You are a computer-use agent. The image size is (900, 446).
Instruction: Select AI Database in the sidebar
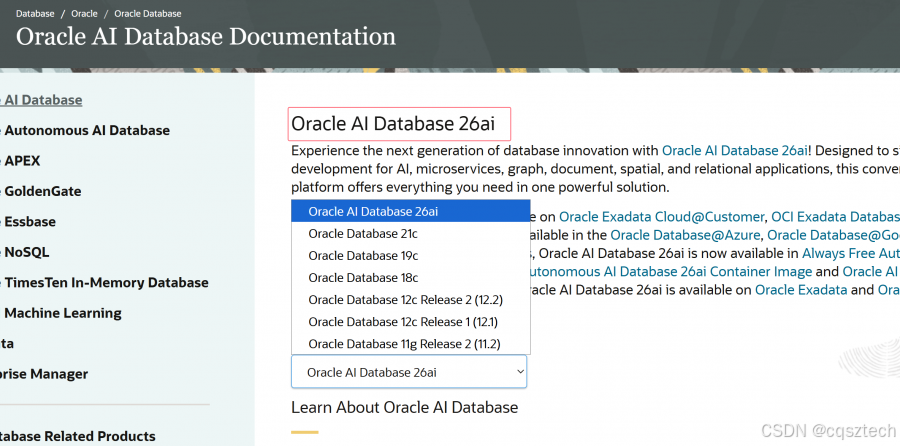[41, 100]
